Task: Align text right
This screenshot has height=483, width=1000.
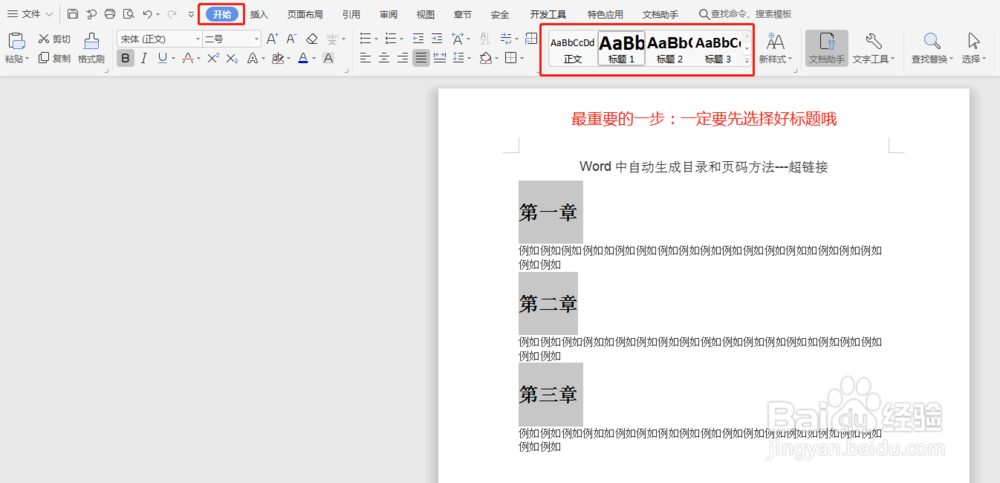Action: 402,58
